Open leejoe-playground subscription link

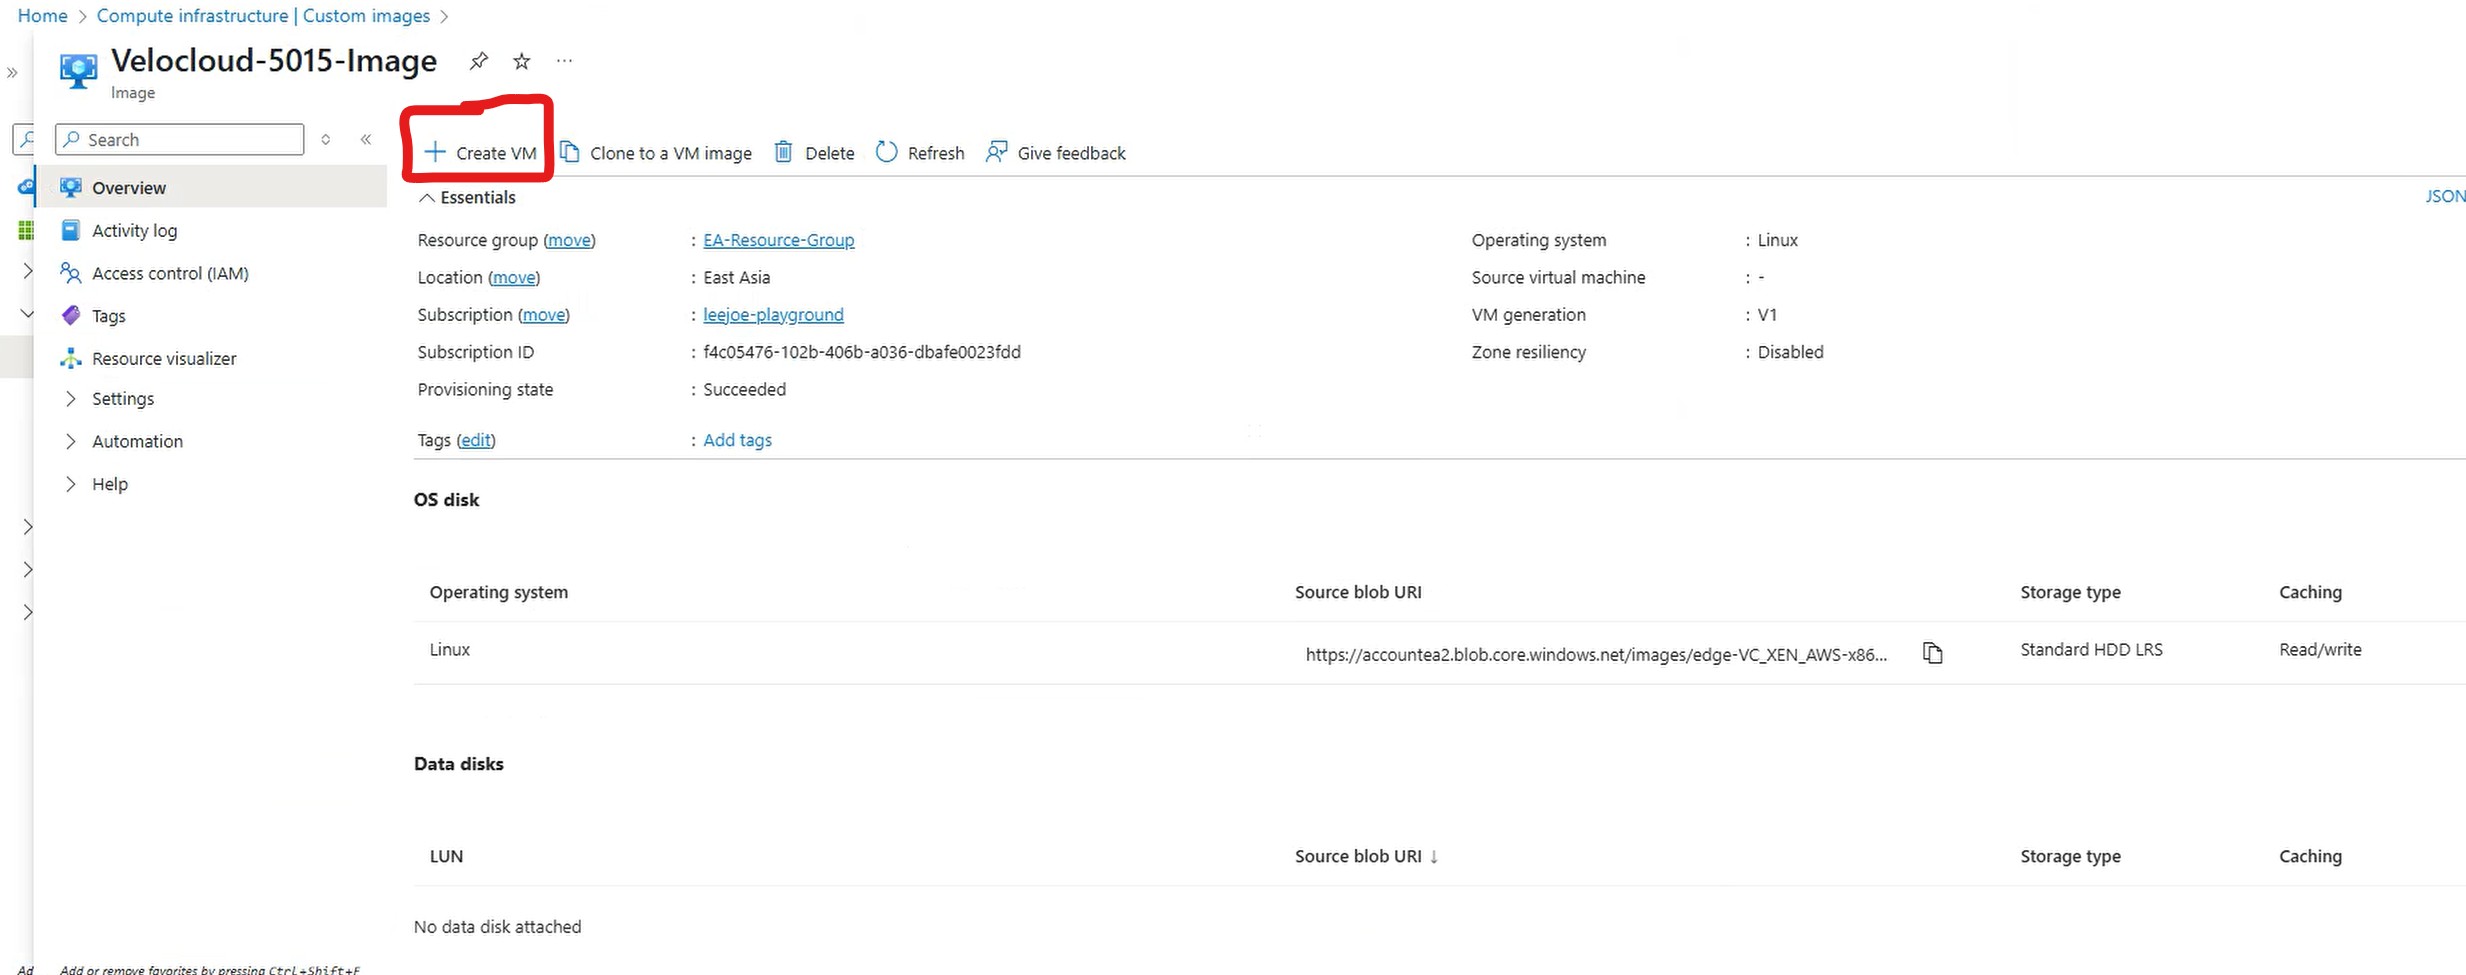pyautogui.click(x=773, y=314)
